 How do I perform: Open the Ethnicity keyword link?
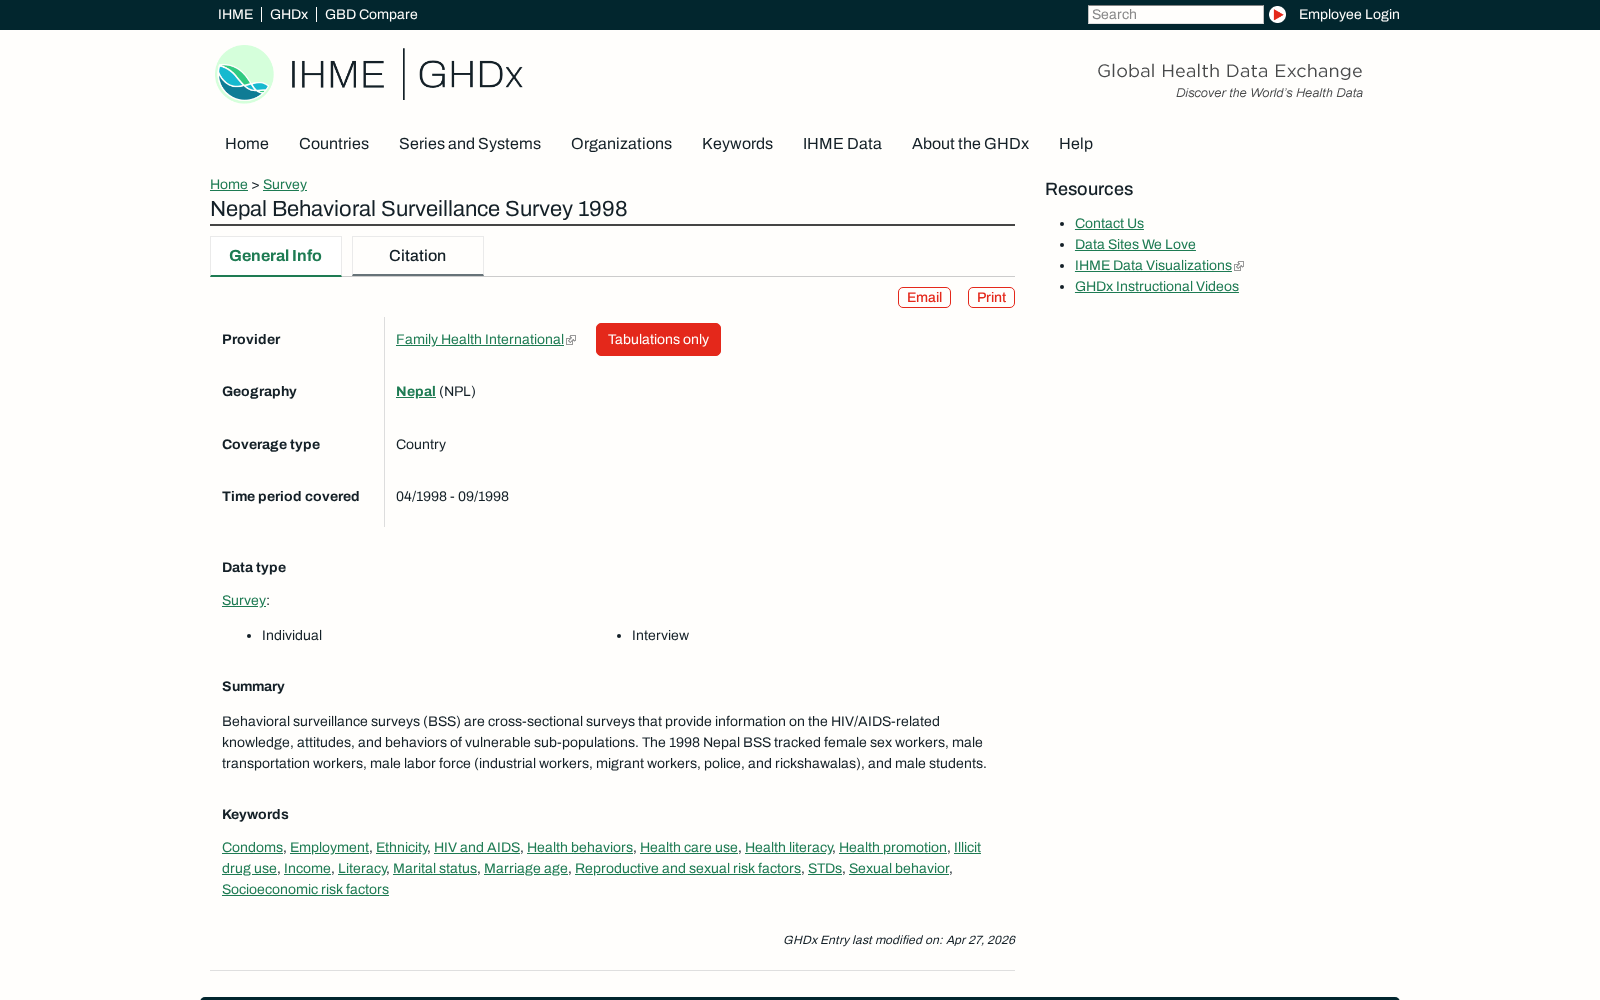pyautogui.click(x=401, y=848)
